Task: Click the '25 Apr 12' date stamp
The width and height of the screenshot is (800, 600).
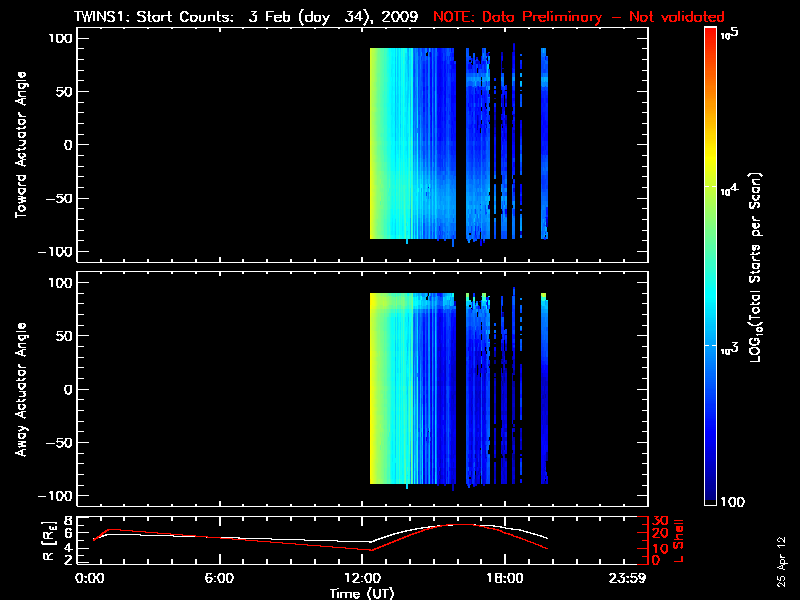Action: (x=782, y=553)
